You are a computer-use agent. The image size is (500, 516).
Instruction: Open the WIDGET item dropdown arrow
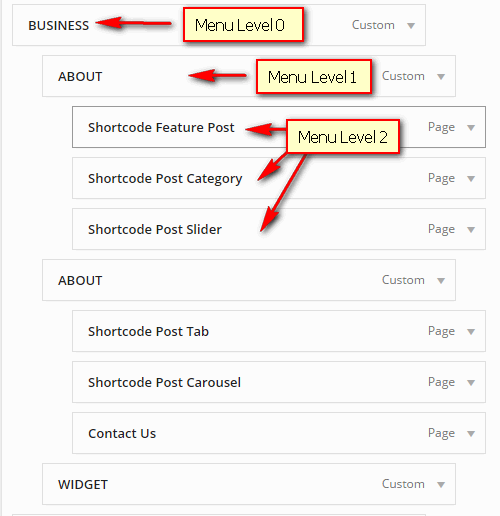(x=441, y=485)
